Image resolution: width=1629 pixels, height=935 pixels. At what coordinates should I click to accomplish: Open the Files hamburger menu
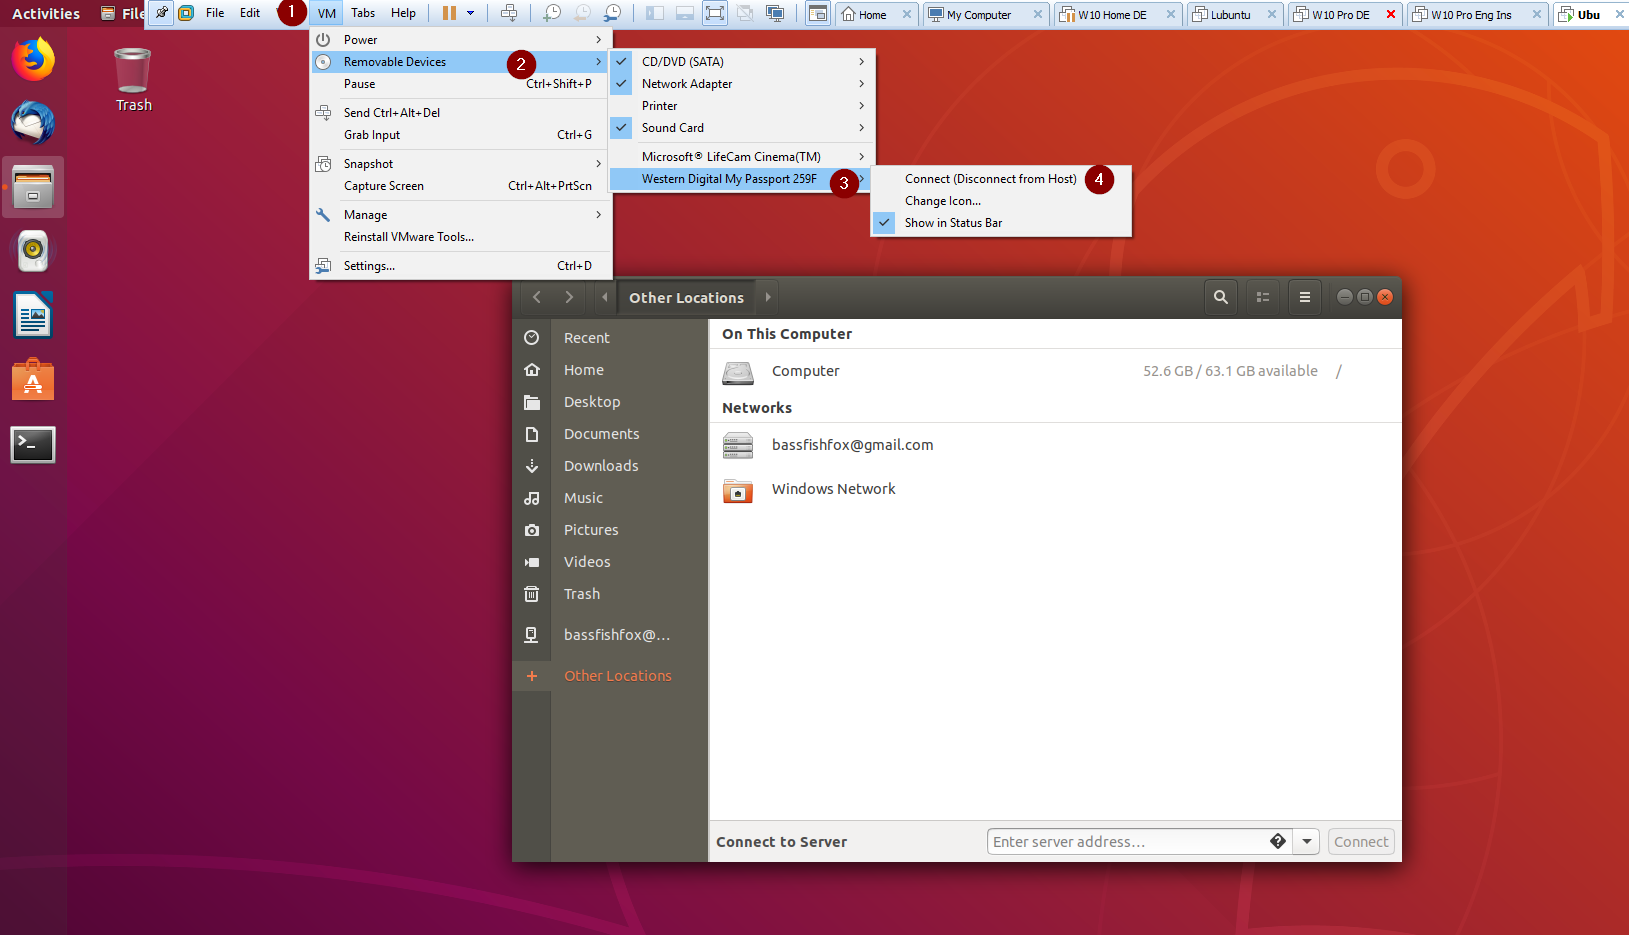[x=1304, y=297]
